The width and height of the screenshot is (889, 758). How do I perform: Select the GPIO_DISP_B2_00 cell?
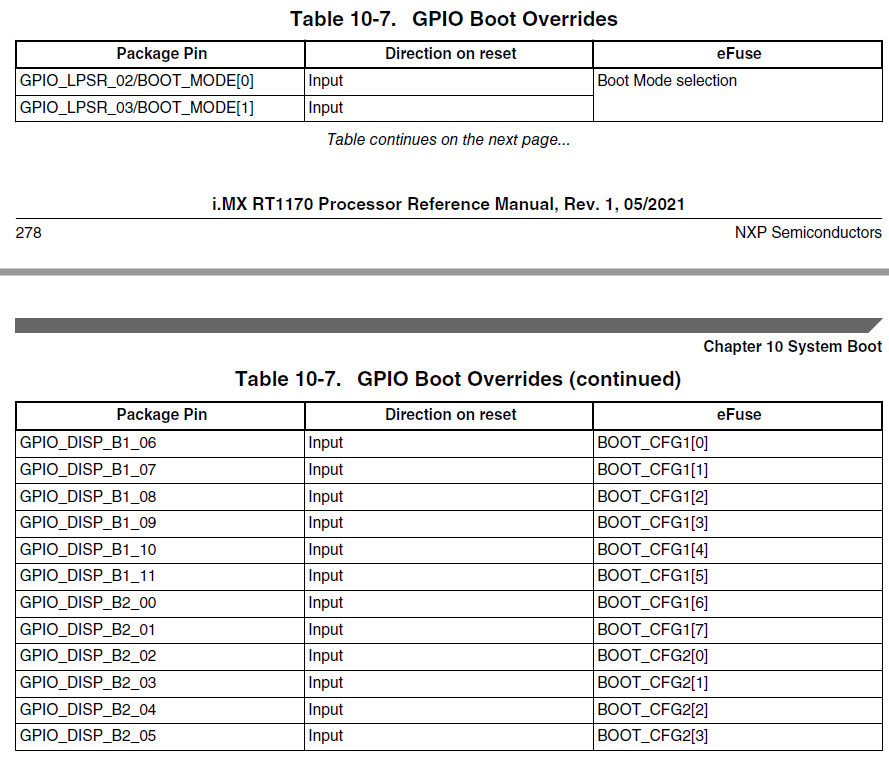(x=160, y=603)
